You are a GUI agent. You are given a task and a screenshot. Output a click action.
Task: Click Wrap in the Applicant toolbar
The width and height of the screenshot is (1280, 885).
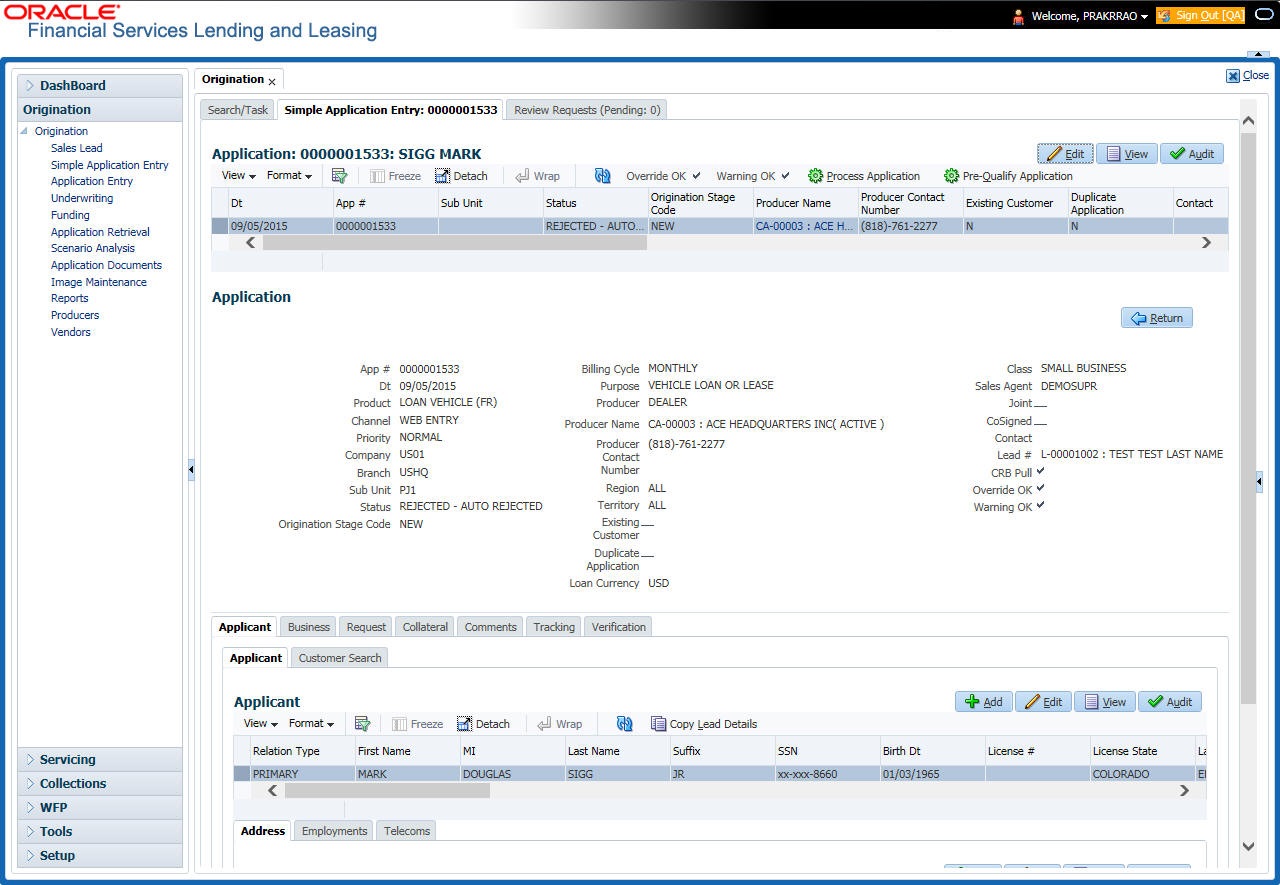(x=559, y=724)
